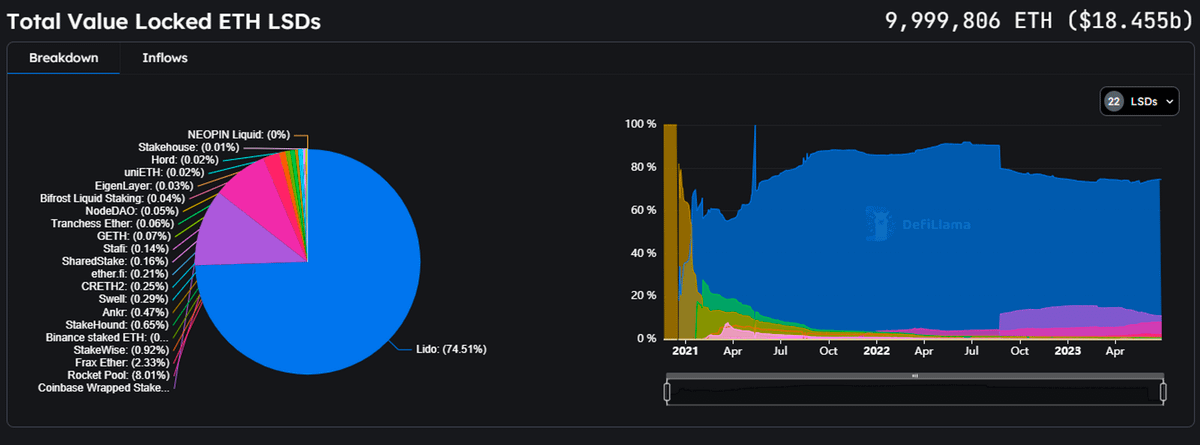1200x445 pixels.
Task: Click the 2022 marker on time axis
Action: pos(877,352)
